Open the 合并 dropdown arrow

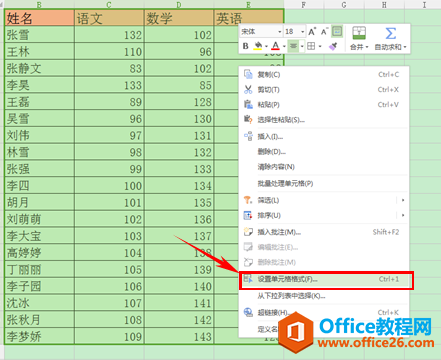367,47
